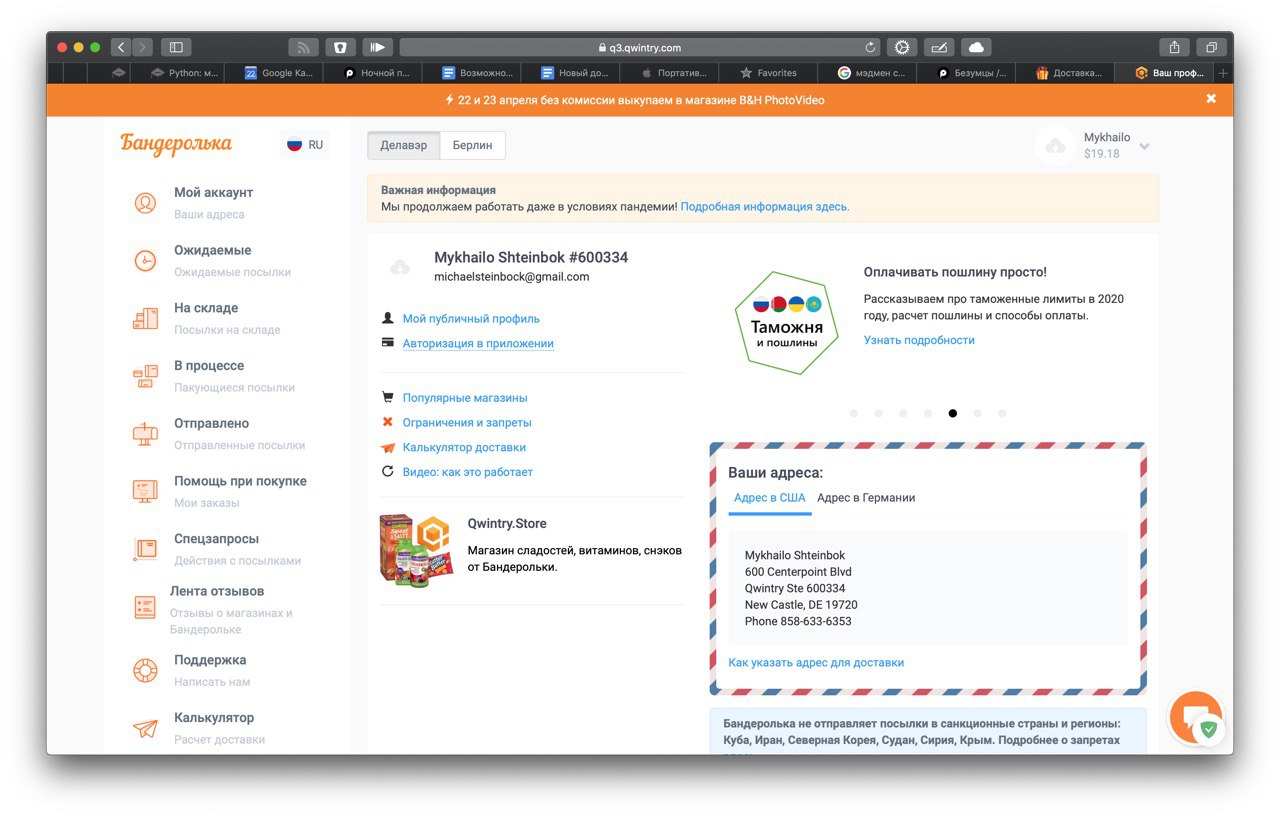Click the gear extension icon in Safari toolbar

click(x=902, y=47)
